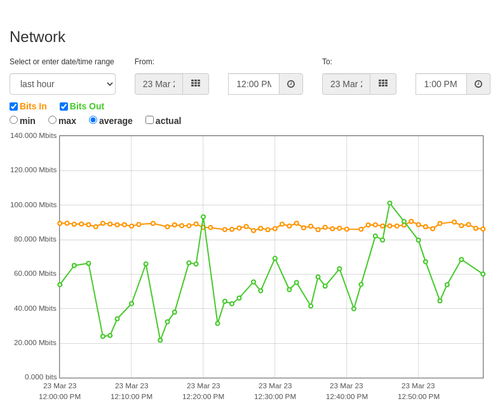Open the From date calendar picker icon
The width and height of the screenshot is (500, 403).
click(x=196, y=84)
